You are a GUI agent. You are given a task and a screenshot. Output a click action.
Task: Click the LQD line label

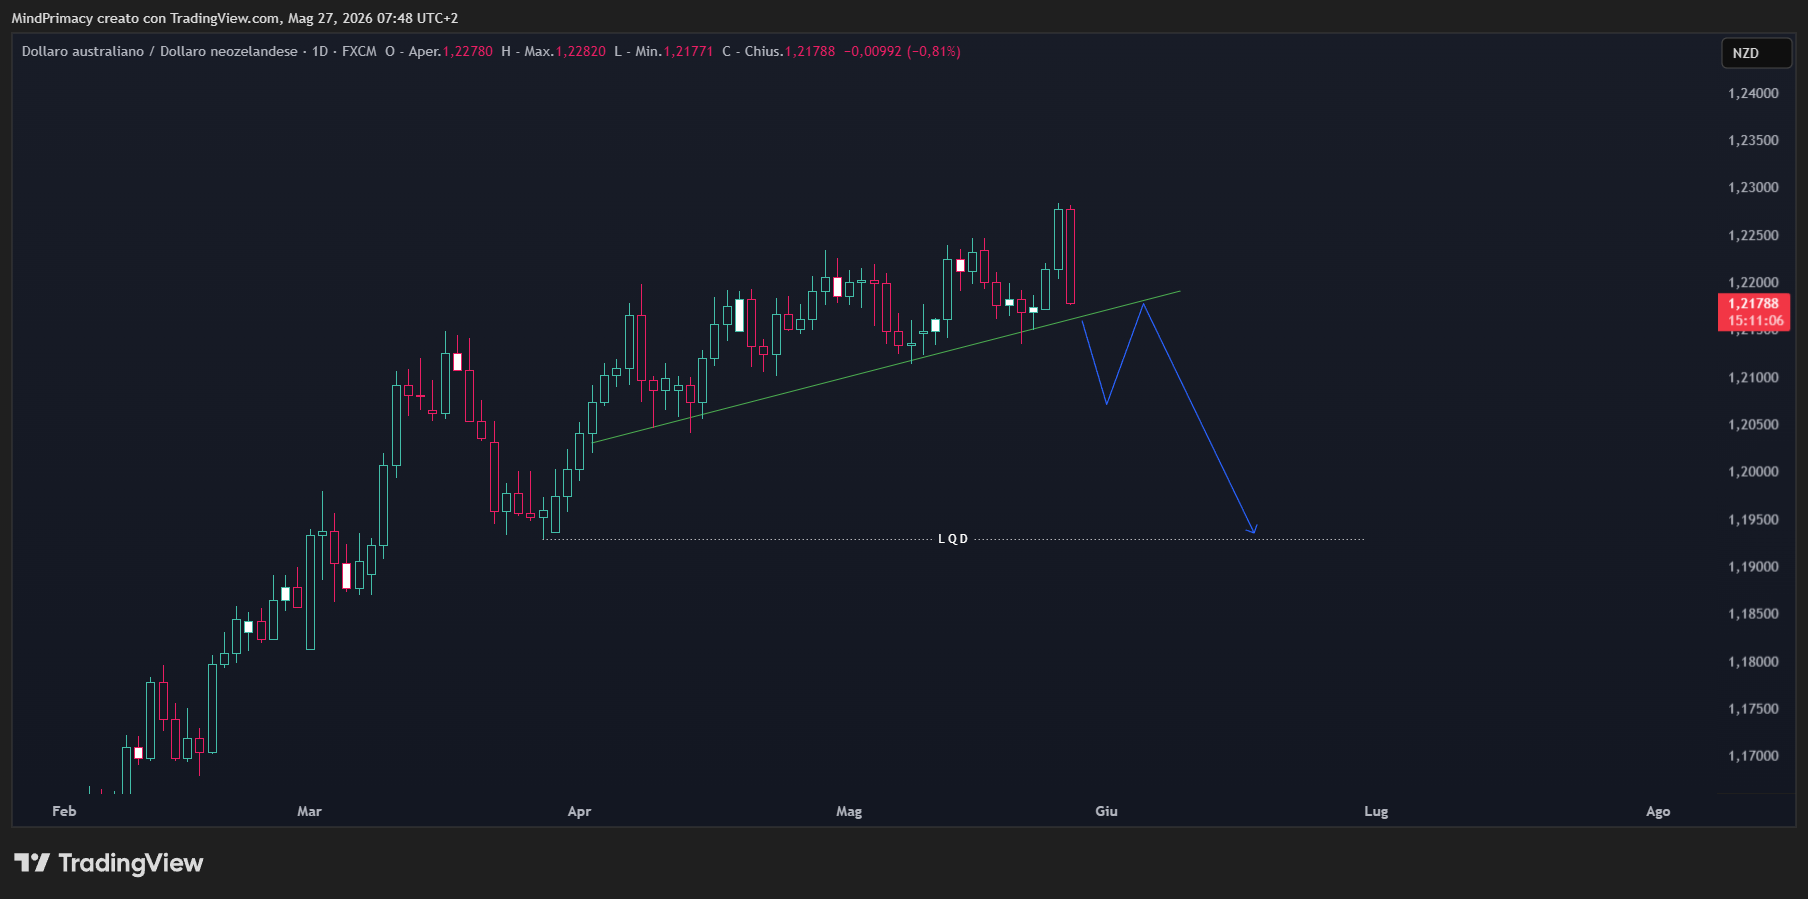pyautogui.click(x=953, y=539)
